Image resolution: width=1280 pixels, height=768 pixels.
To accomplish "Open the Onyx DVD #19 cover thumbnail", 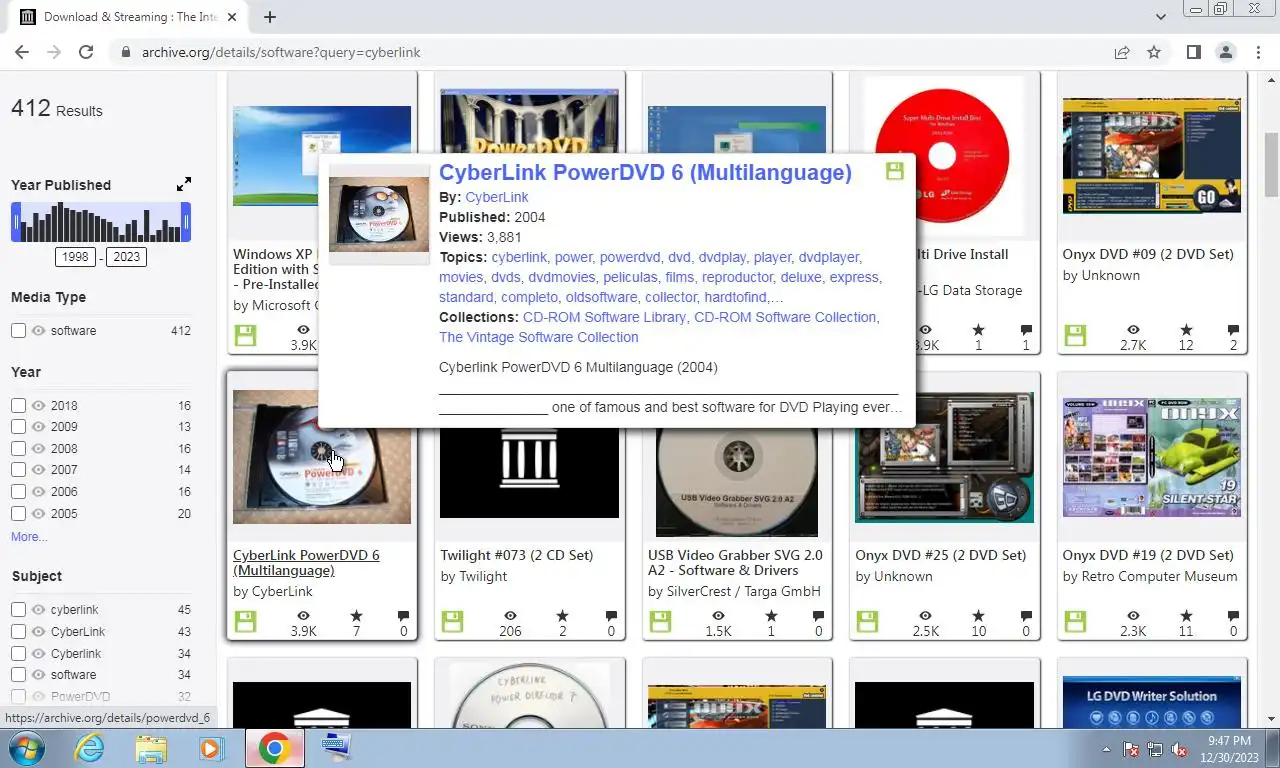I will [x=1151, y=457].
